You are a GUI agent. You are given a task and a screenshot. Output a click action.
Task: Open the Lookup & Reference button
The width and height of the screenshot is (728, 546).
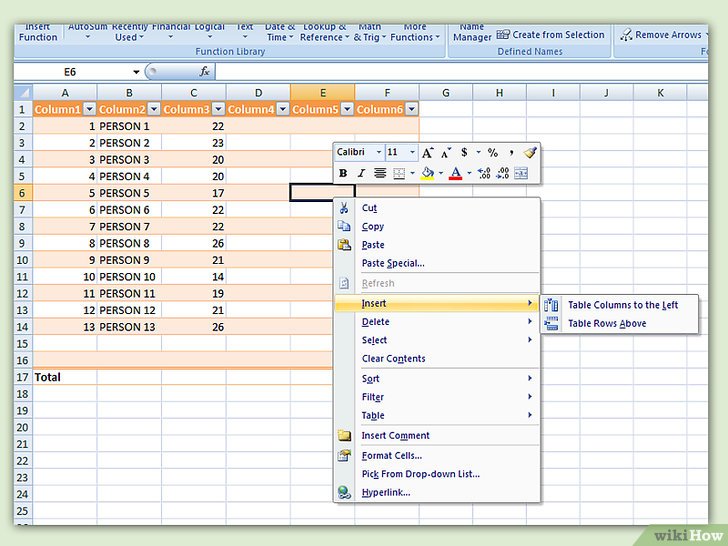325,32
